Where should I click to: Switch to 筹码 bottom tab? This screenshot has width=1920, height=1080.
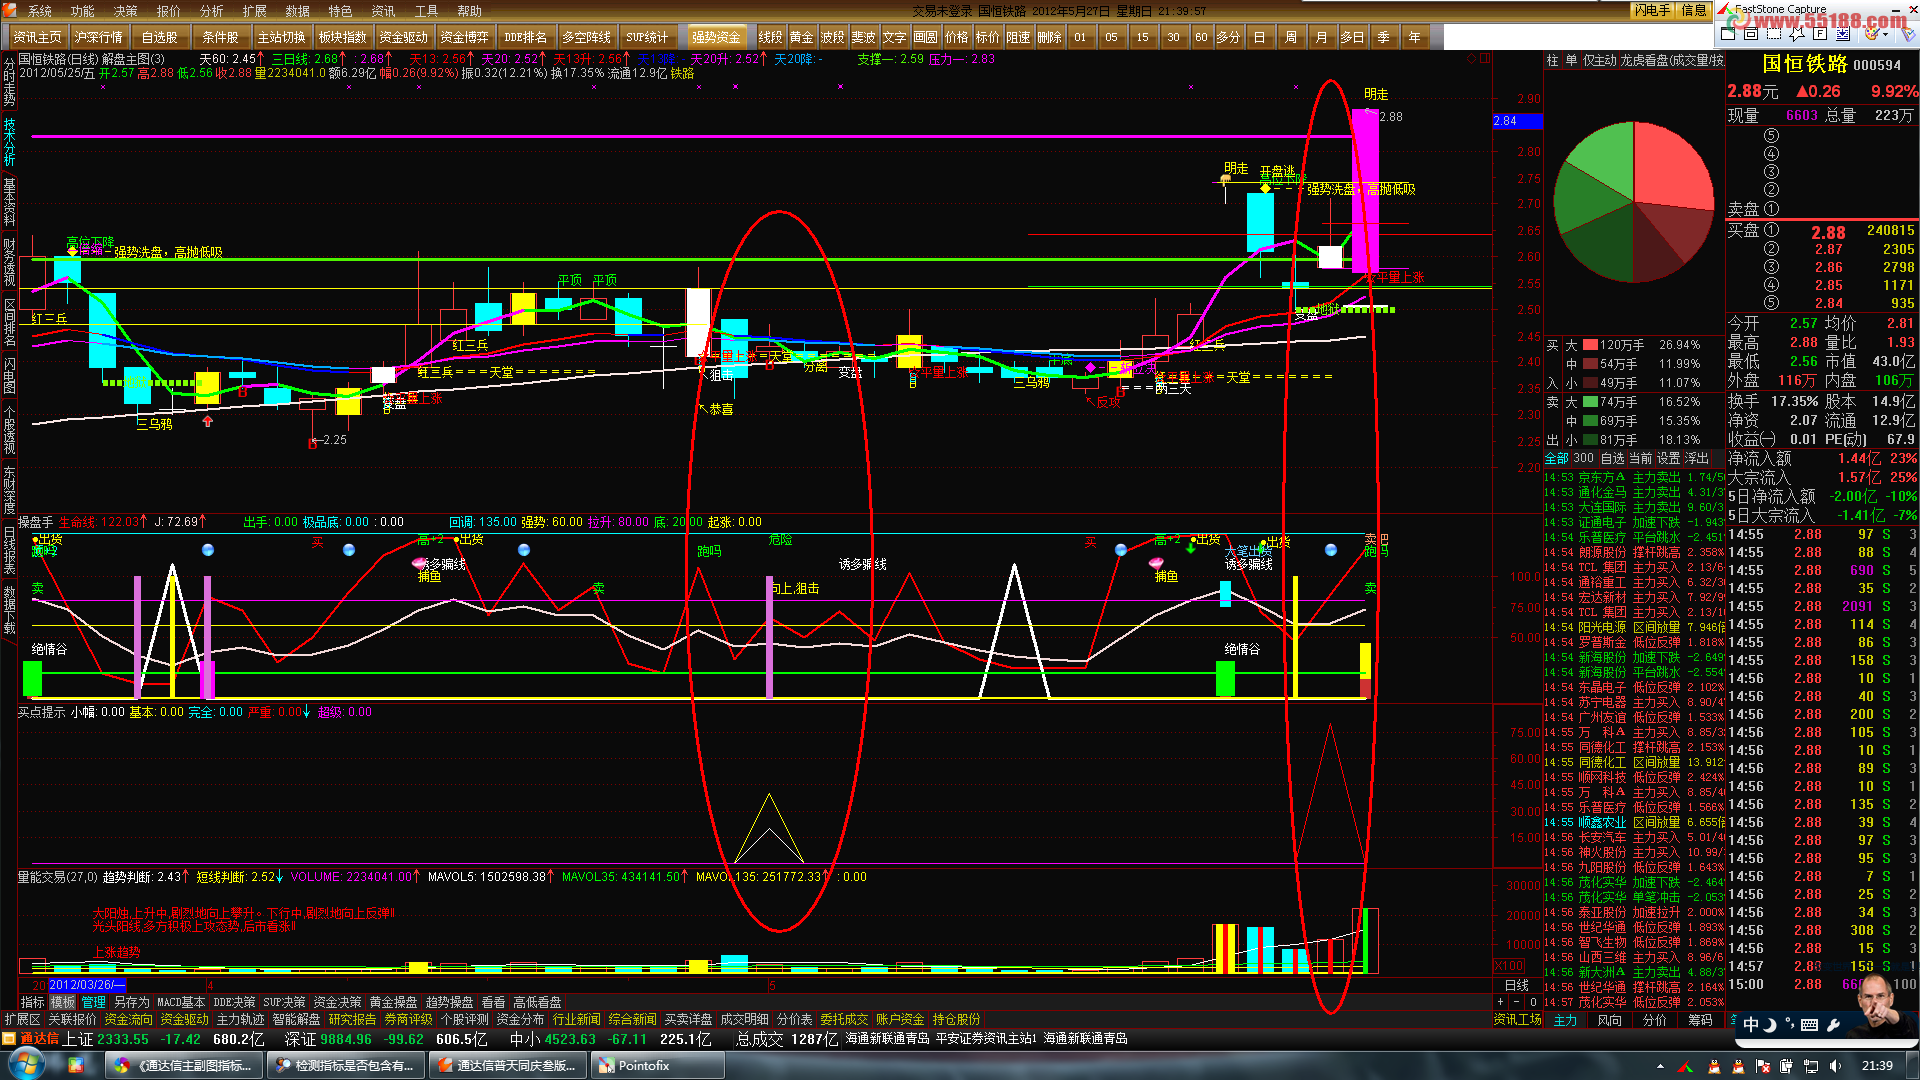[x=1700, y=1020]
